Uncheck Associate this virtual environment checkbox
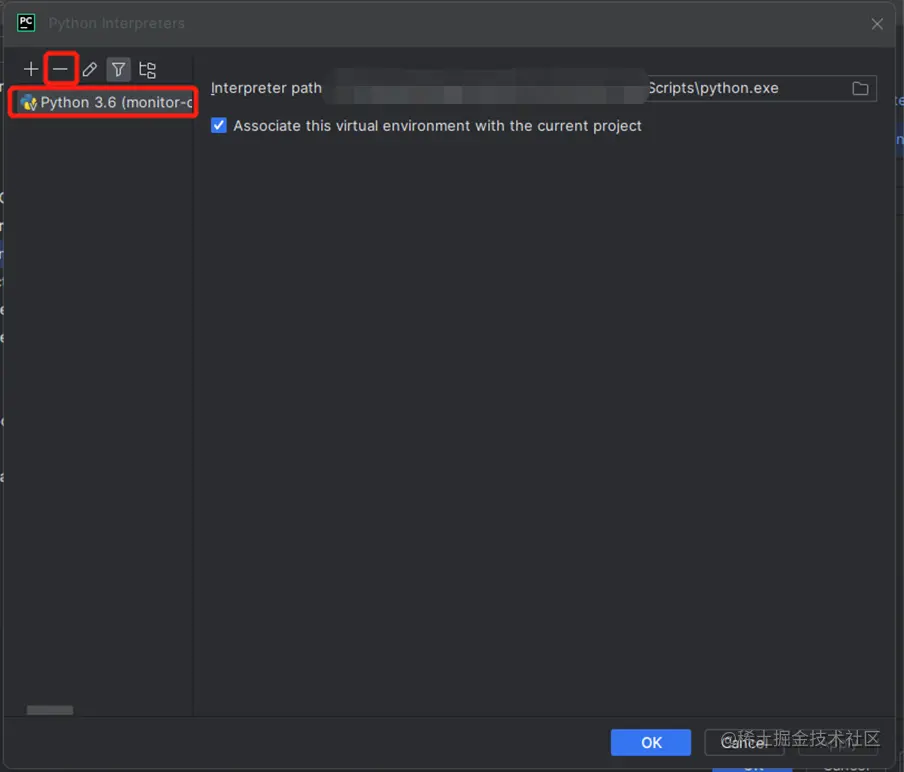This screenshot has height=772, width=904. pos(219,126)
